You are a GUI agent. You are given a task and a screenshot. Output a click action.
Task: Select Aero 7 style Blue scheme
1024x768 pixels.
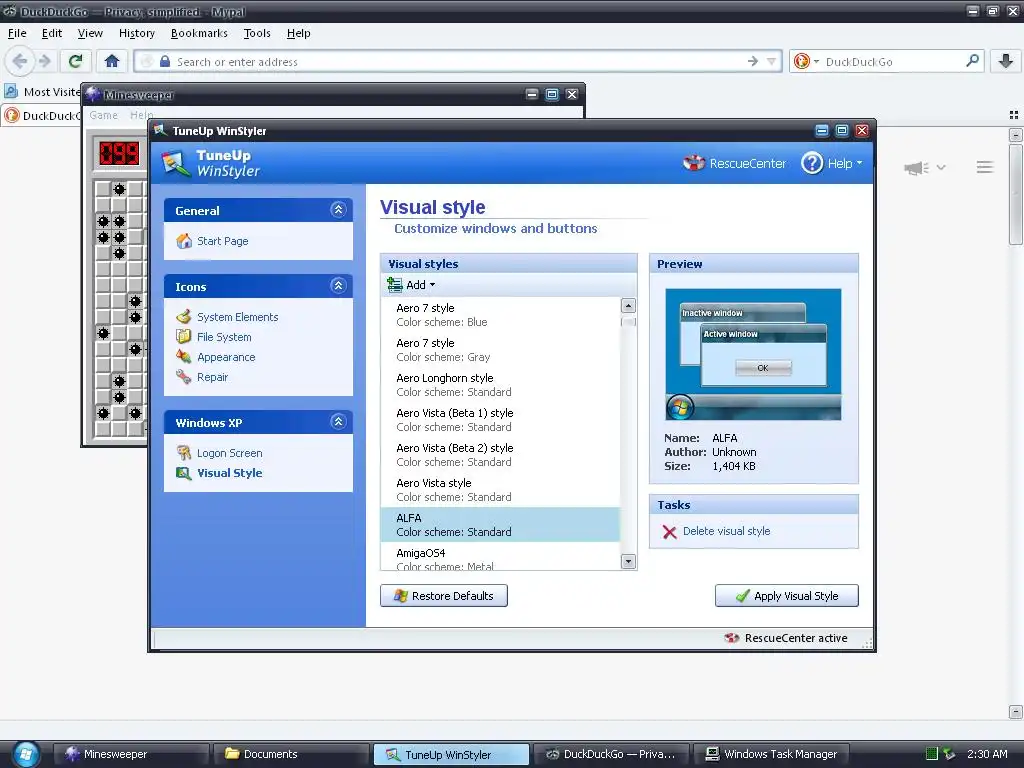(500, 315)
